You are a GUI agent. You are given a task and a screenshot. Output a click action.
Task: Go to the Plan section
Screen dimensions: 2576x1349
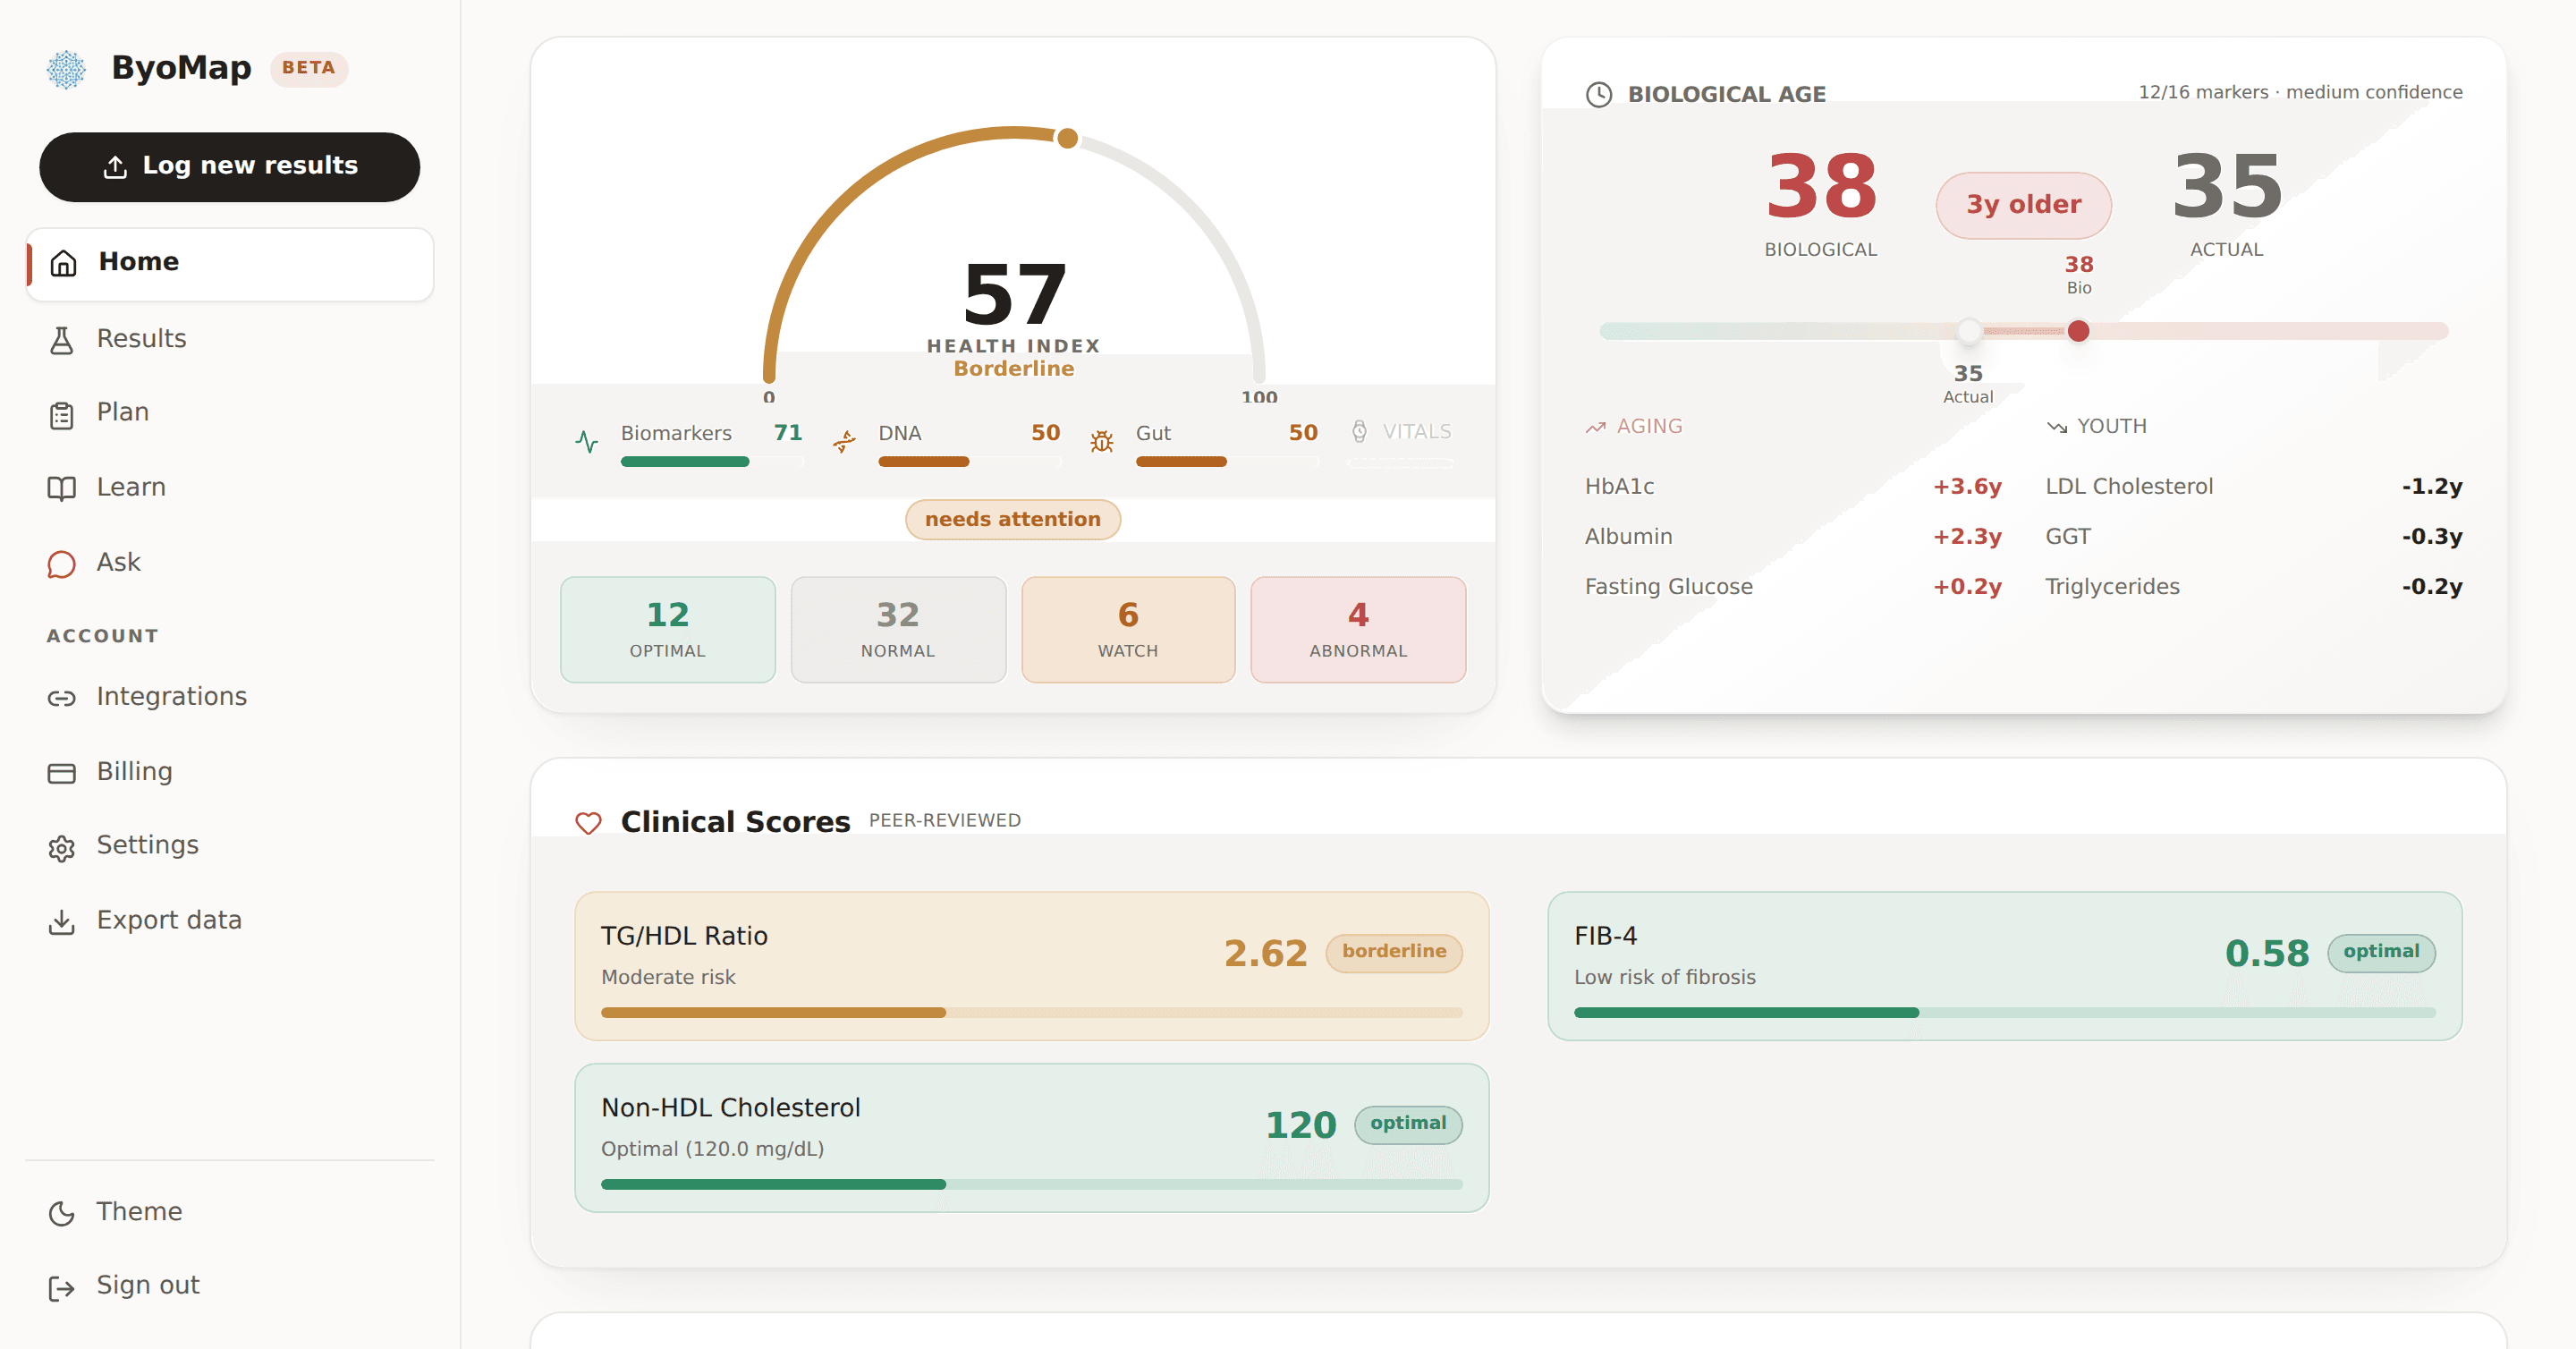[230, 412]
